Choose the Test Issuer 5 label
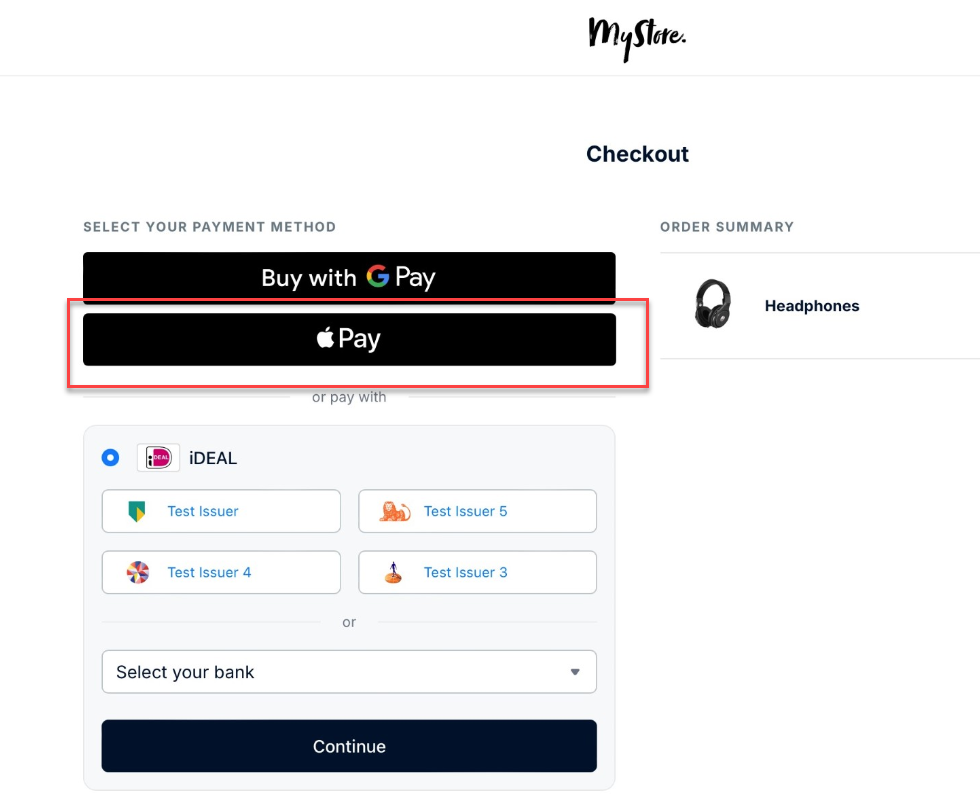Image resolution: width=980 pixels, height=795 pixels. tap(465, 511)
